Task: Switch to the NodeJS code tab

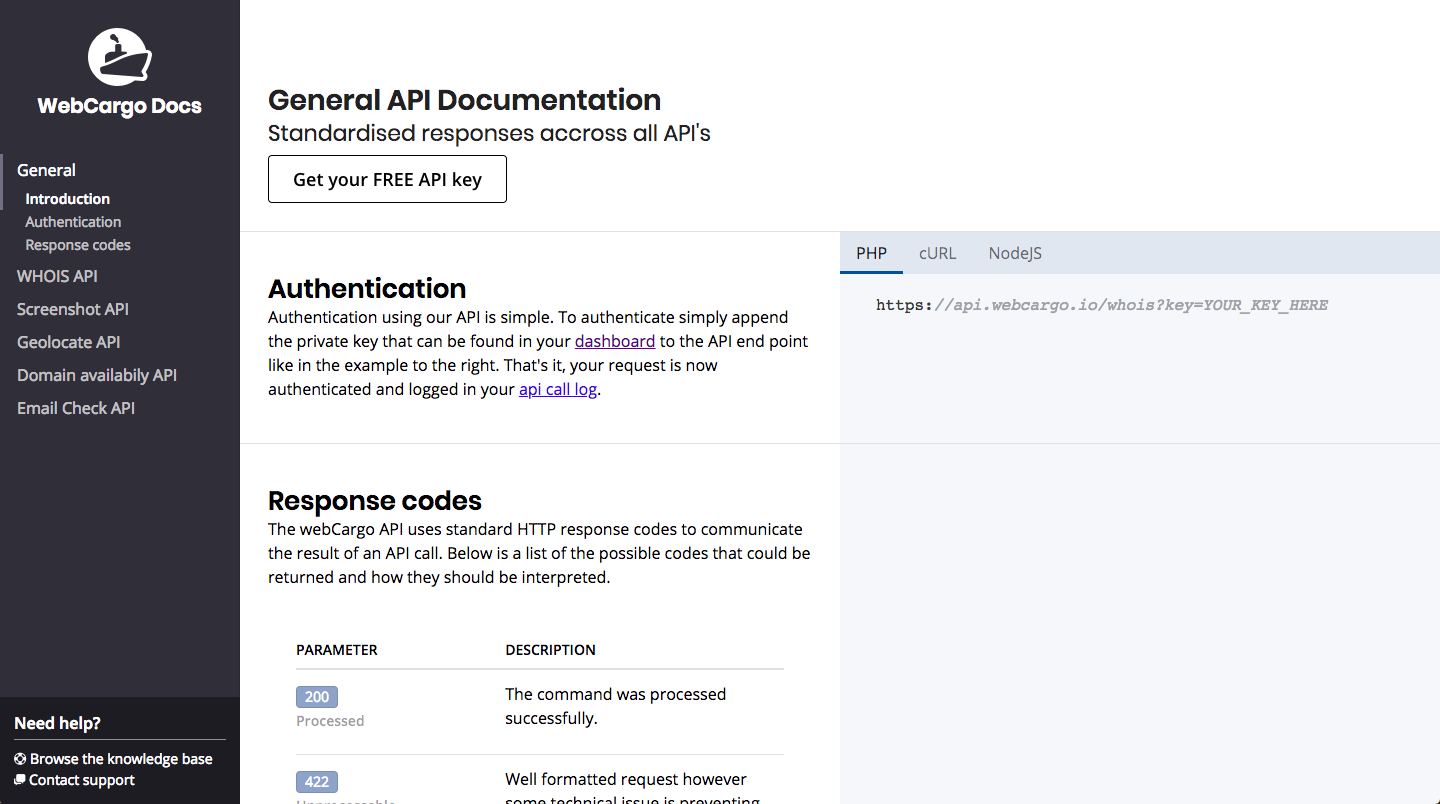Action: [1015, 253]
